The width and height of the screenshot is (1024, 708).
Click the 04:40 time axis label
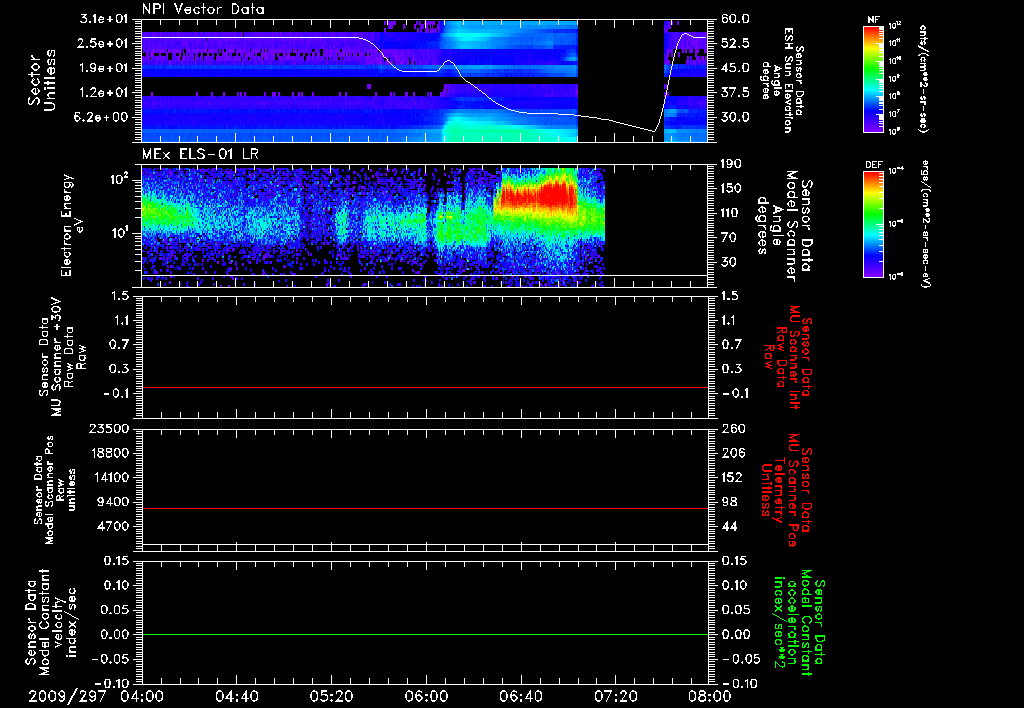pyautogui.click(x=236, y=696)
